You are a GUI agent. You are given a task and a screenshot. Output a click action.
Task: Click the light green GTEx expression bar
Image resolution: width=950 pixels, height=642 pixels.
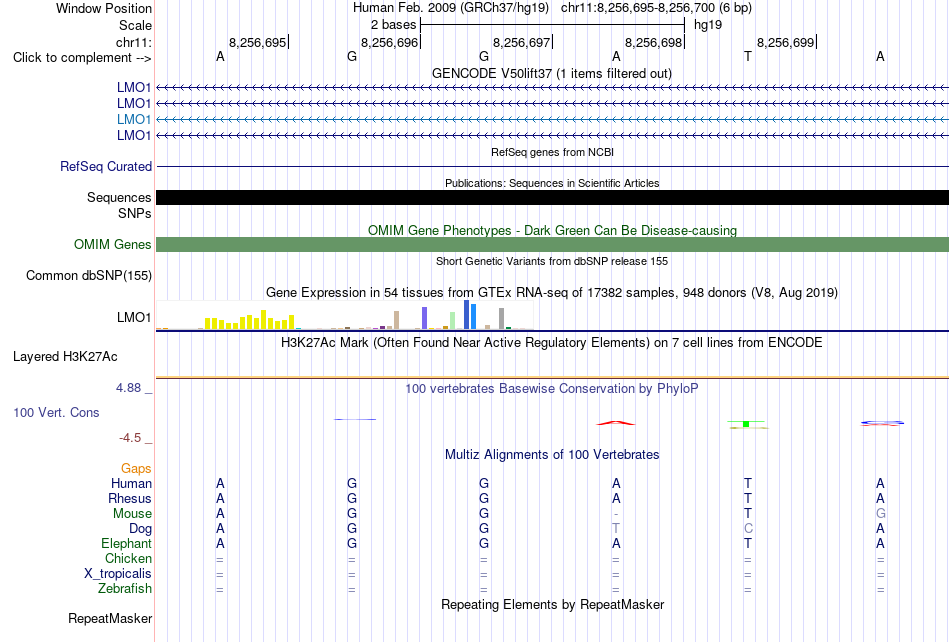[453, 320]
